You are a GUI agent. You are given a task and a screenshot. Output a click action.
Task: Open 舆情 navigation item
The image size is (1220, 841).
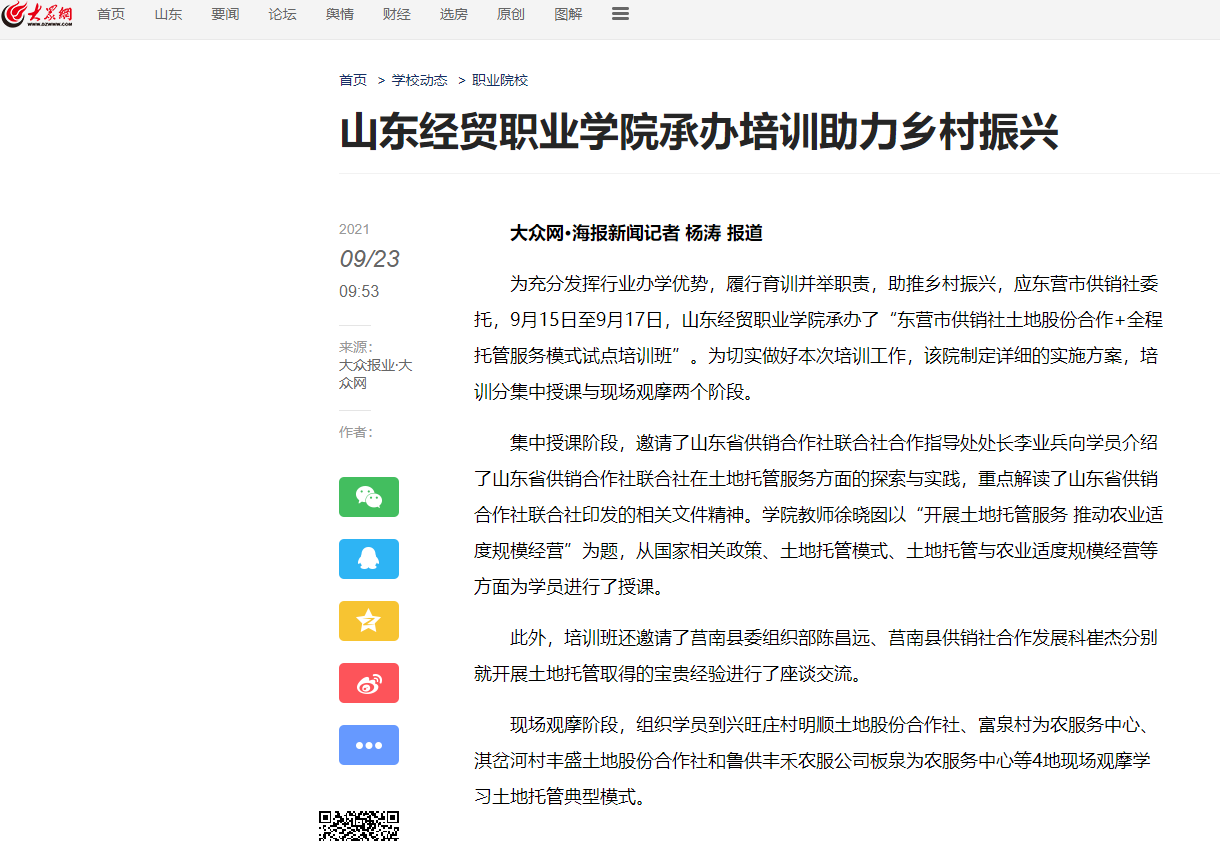(339, 14)
